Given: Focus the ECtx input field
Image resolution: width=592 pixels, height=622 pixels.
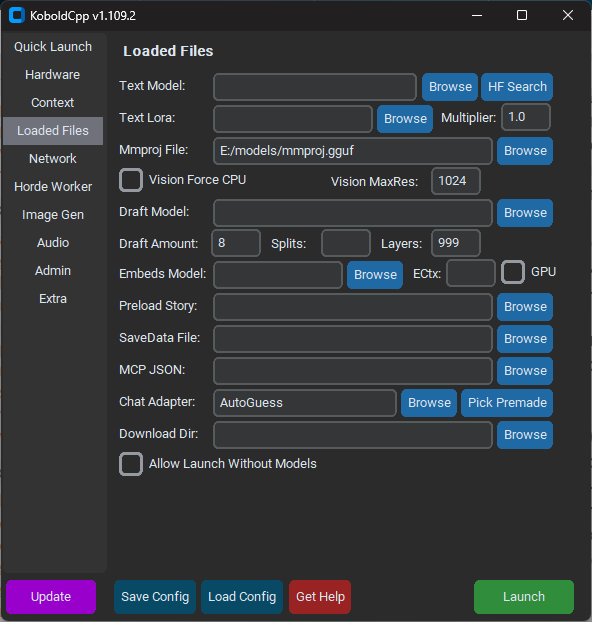Looking at the screenshot, I should click(x=471, y=273).
